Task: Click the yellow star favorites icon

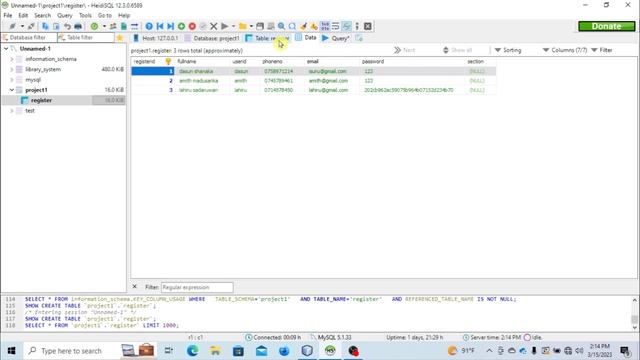Action: coord(120,38)
